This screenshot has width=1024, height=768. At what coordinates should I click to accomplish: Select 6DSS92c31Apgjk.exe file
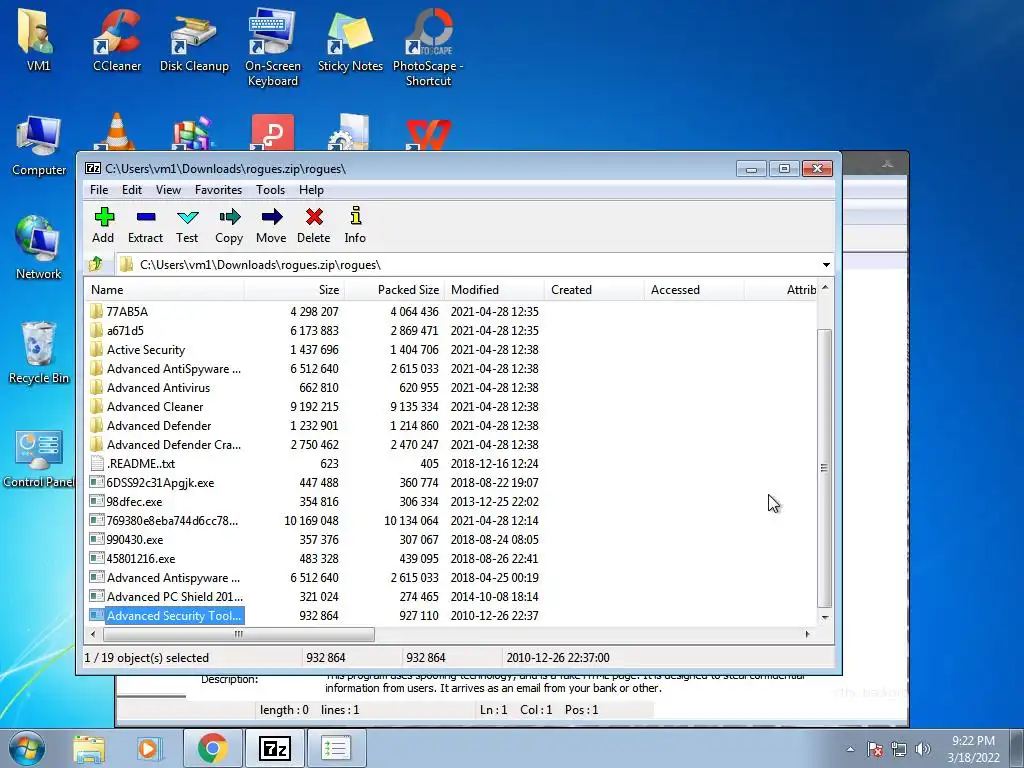[160, 483]
